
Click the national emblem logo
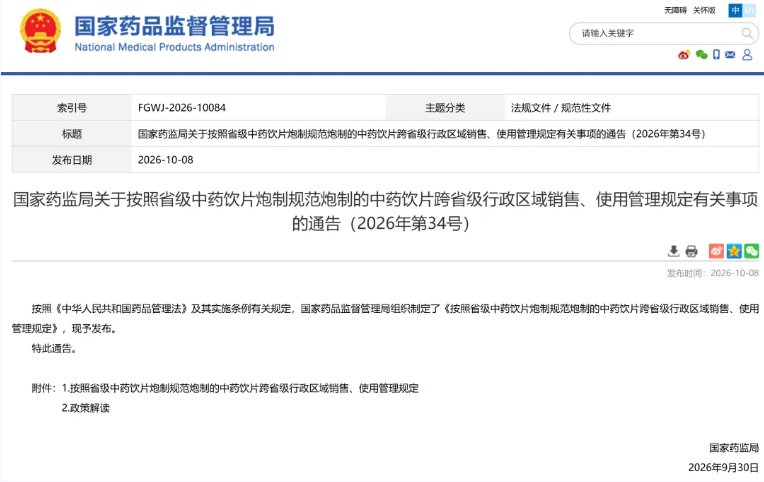click(40, 31)
